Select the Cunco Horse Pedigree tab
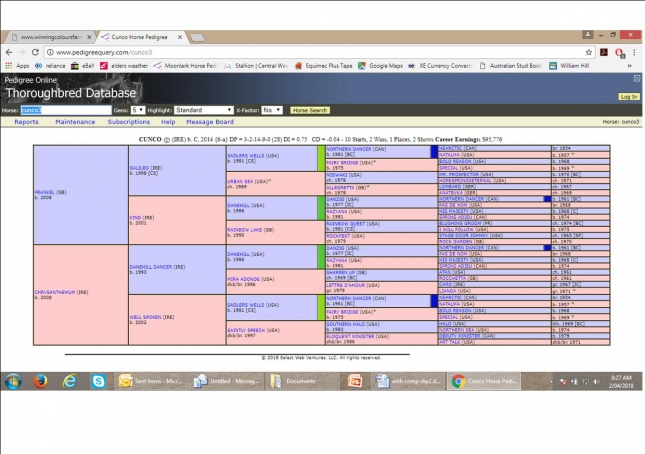The image size is (645, 454). [x=140, y=37]
